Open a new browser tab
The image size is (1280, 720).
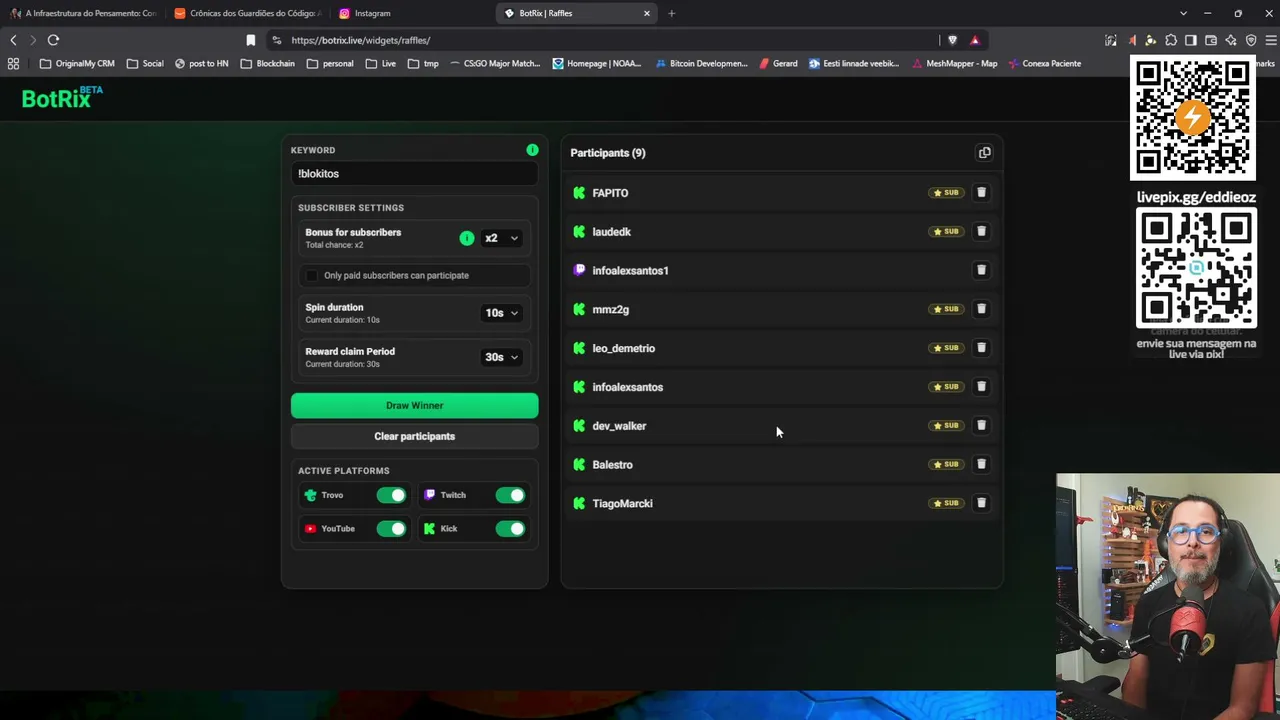coord(671,13)
